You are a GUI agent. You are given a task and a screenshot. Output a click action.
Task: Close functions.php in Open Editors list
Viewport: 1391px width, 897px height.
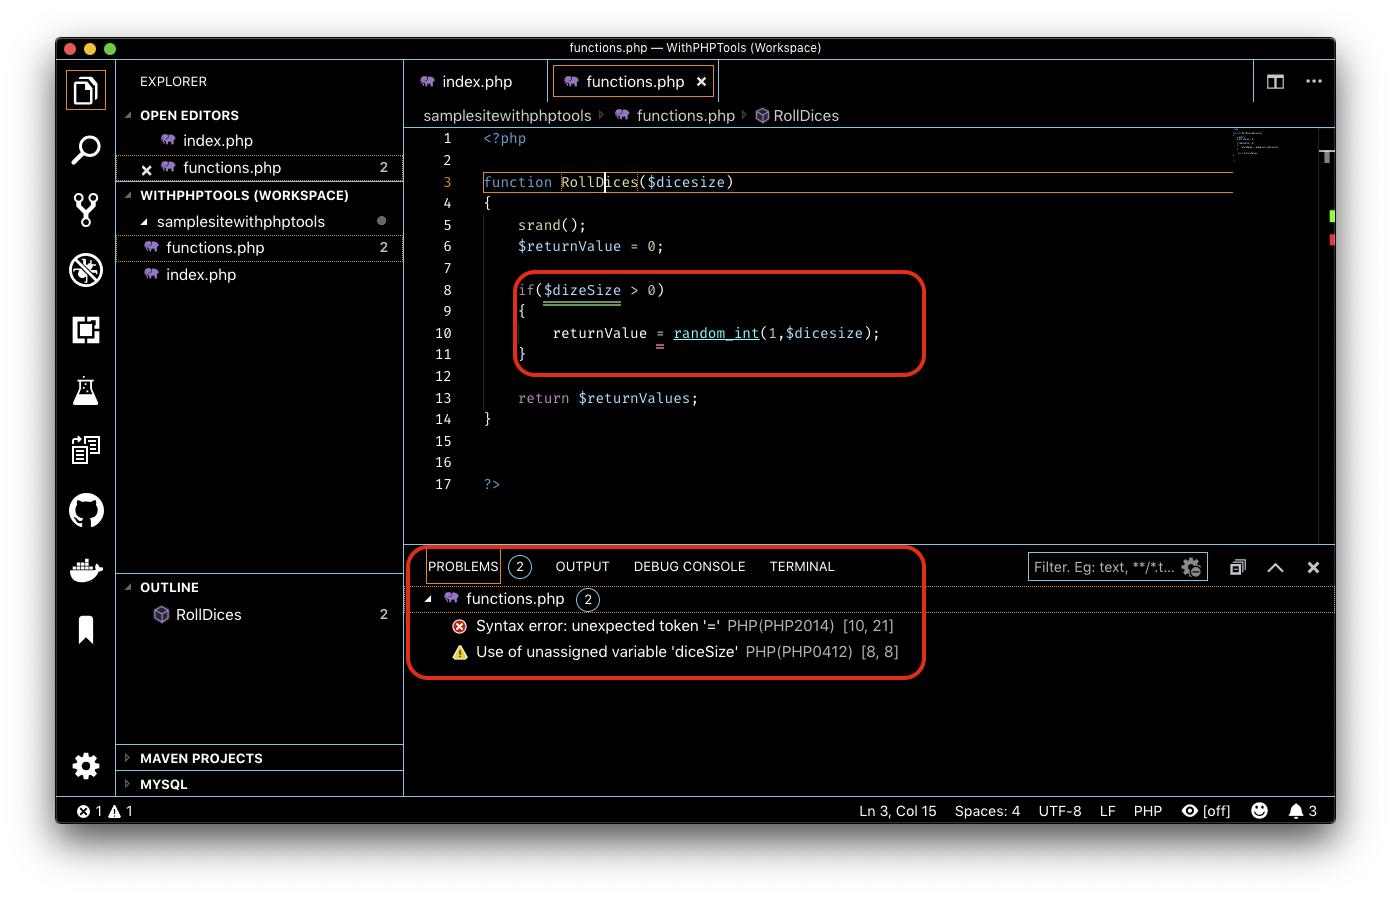tap(147, 169)
